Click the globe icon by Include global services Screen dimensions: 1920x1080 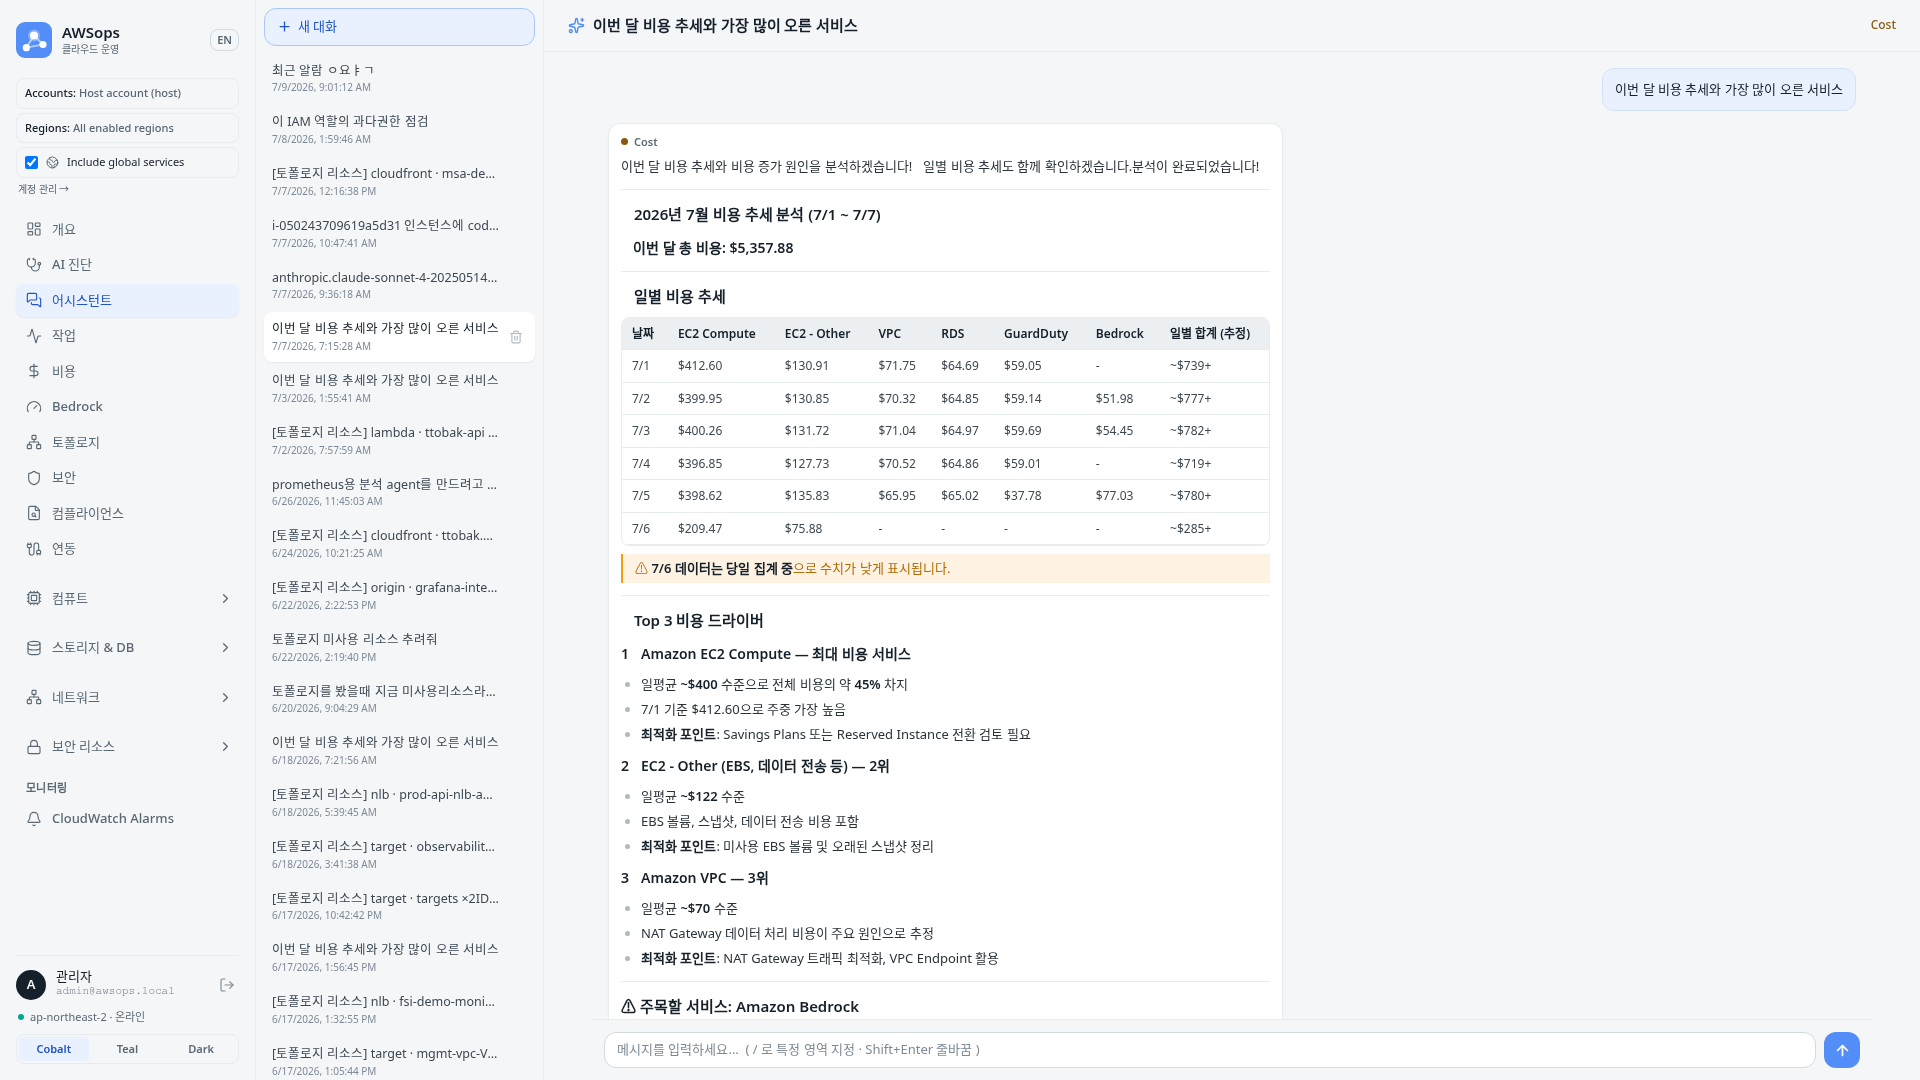[53, 162]
